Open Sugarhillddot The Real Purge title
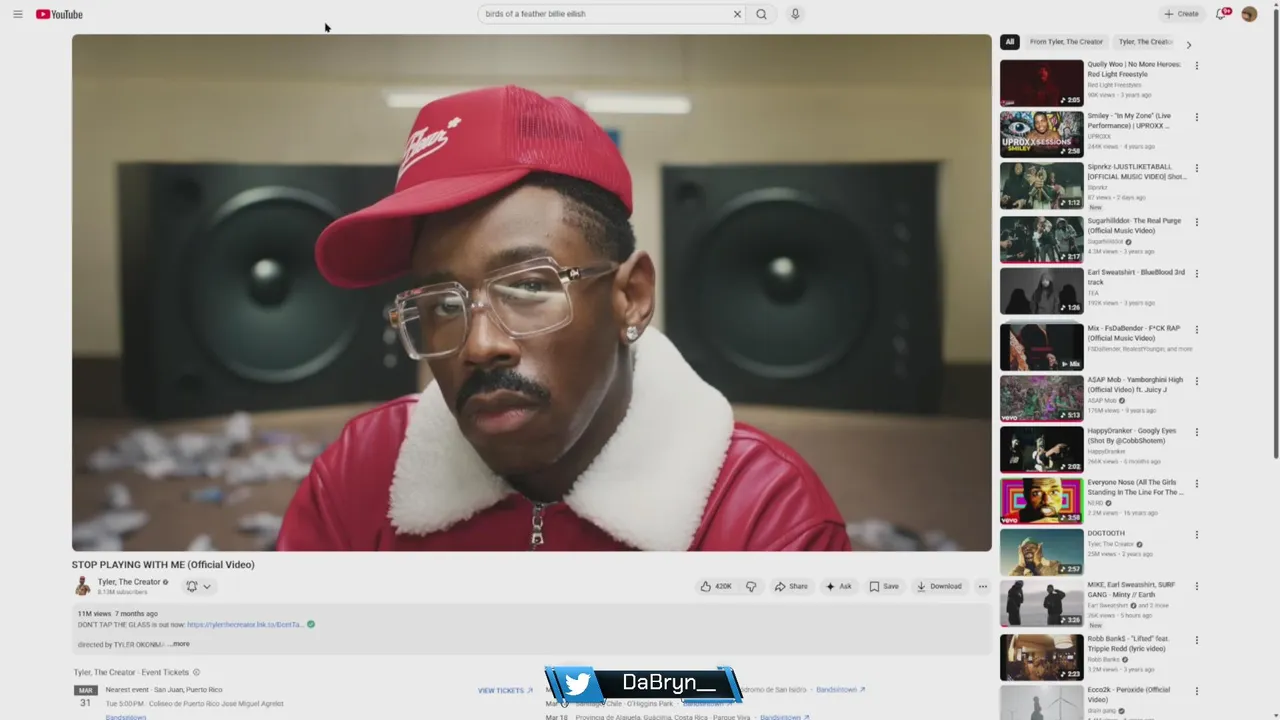Image resolution: width=1280 pixels, height=720 pixels. pyautogui.click(x=1135, y=226)
